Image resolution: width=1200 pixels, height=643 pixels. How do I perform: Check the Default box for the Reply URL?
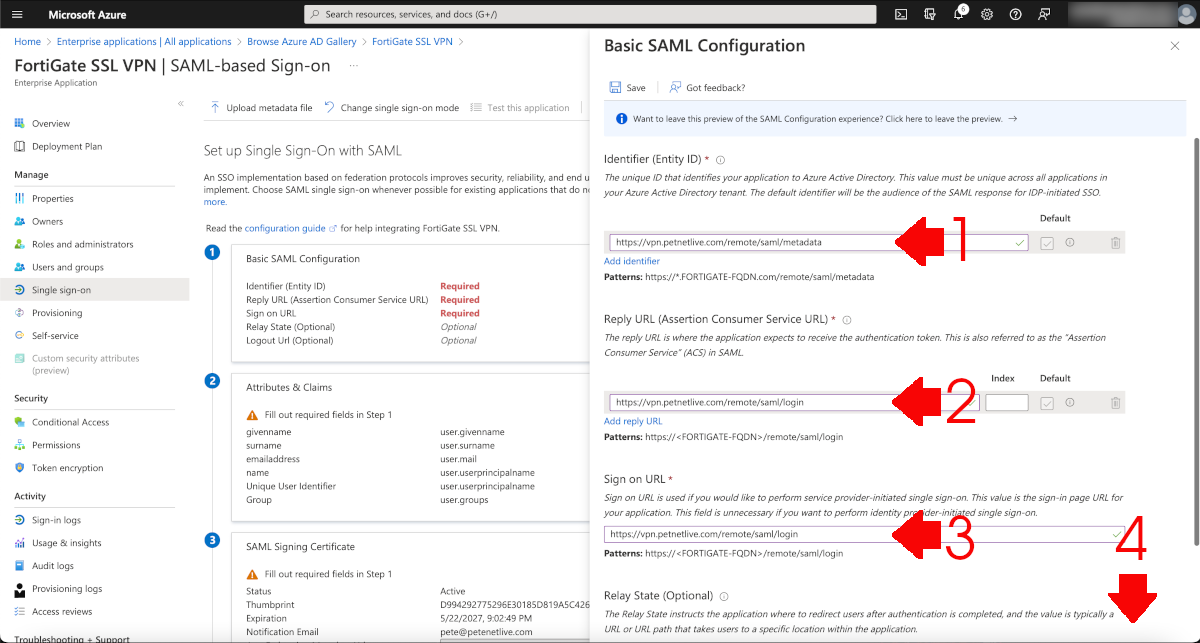[1047, 402]
